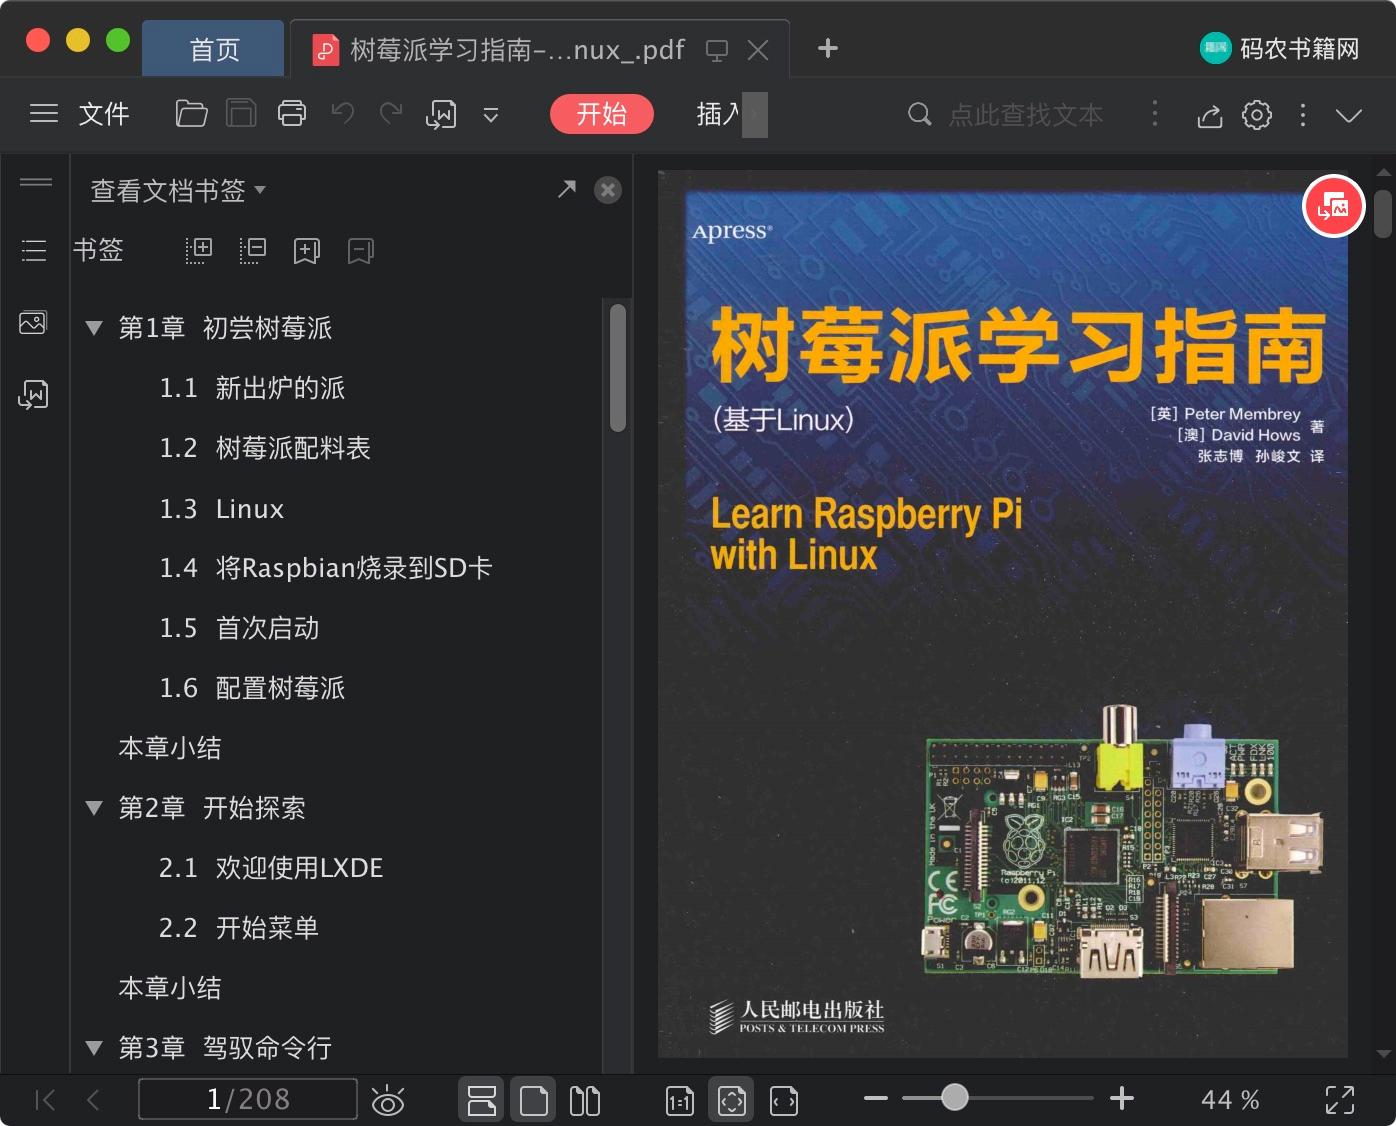Open a file with the folder icon

tap(191, 114)
